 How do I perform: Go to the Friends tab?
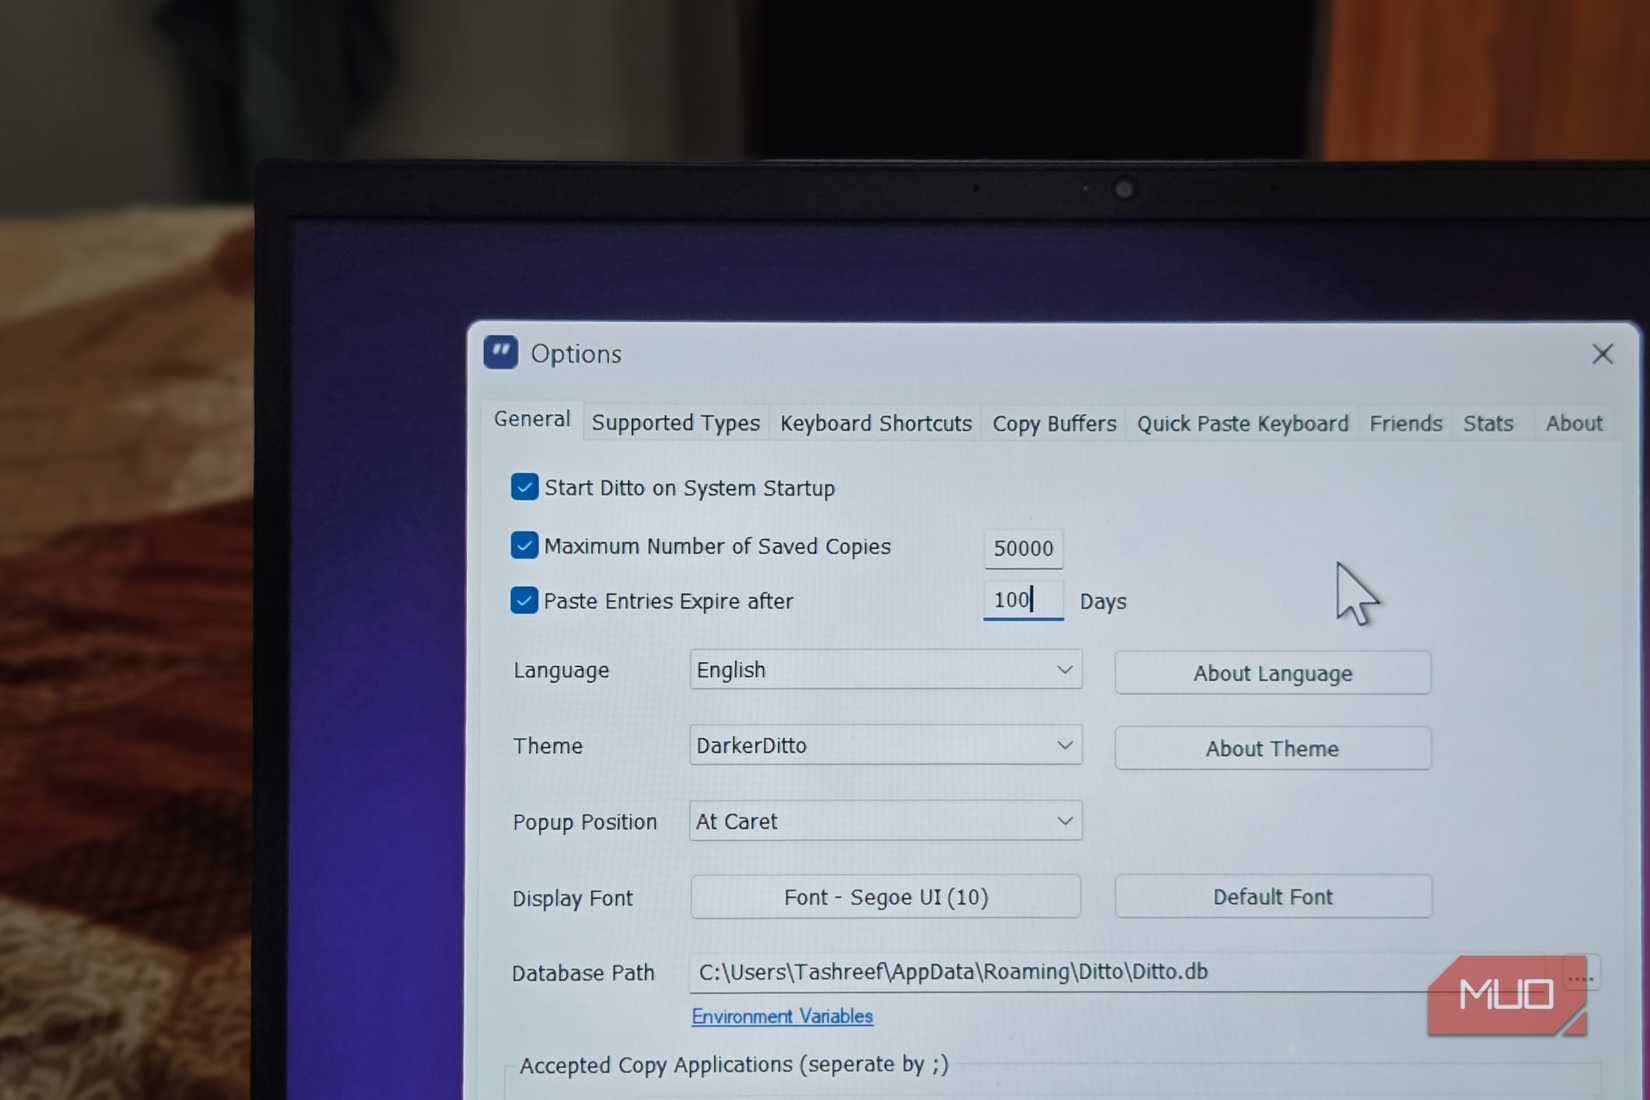(1405, 424)
